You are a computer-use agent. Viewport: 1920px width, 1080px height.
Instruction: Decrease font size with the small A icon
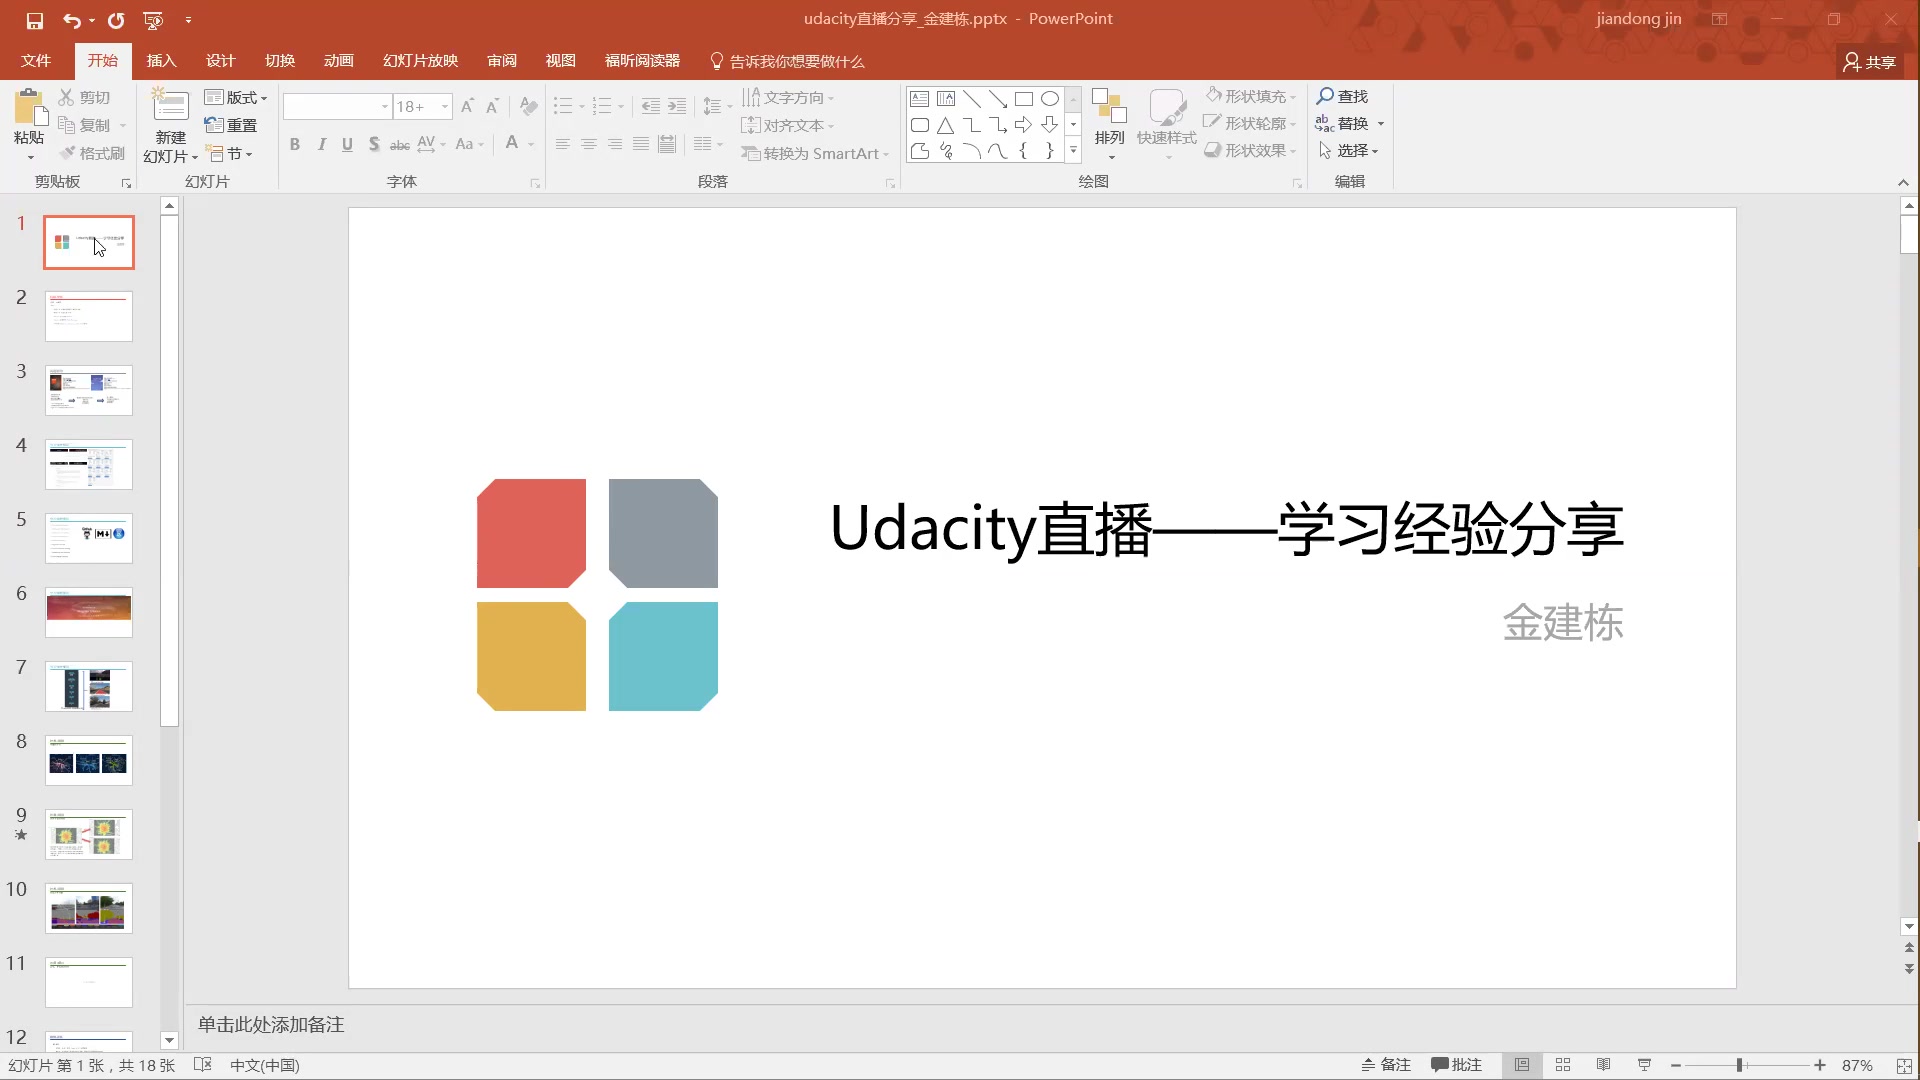(492, 106)
